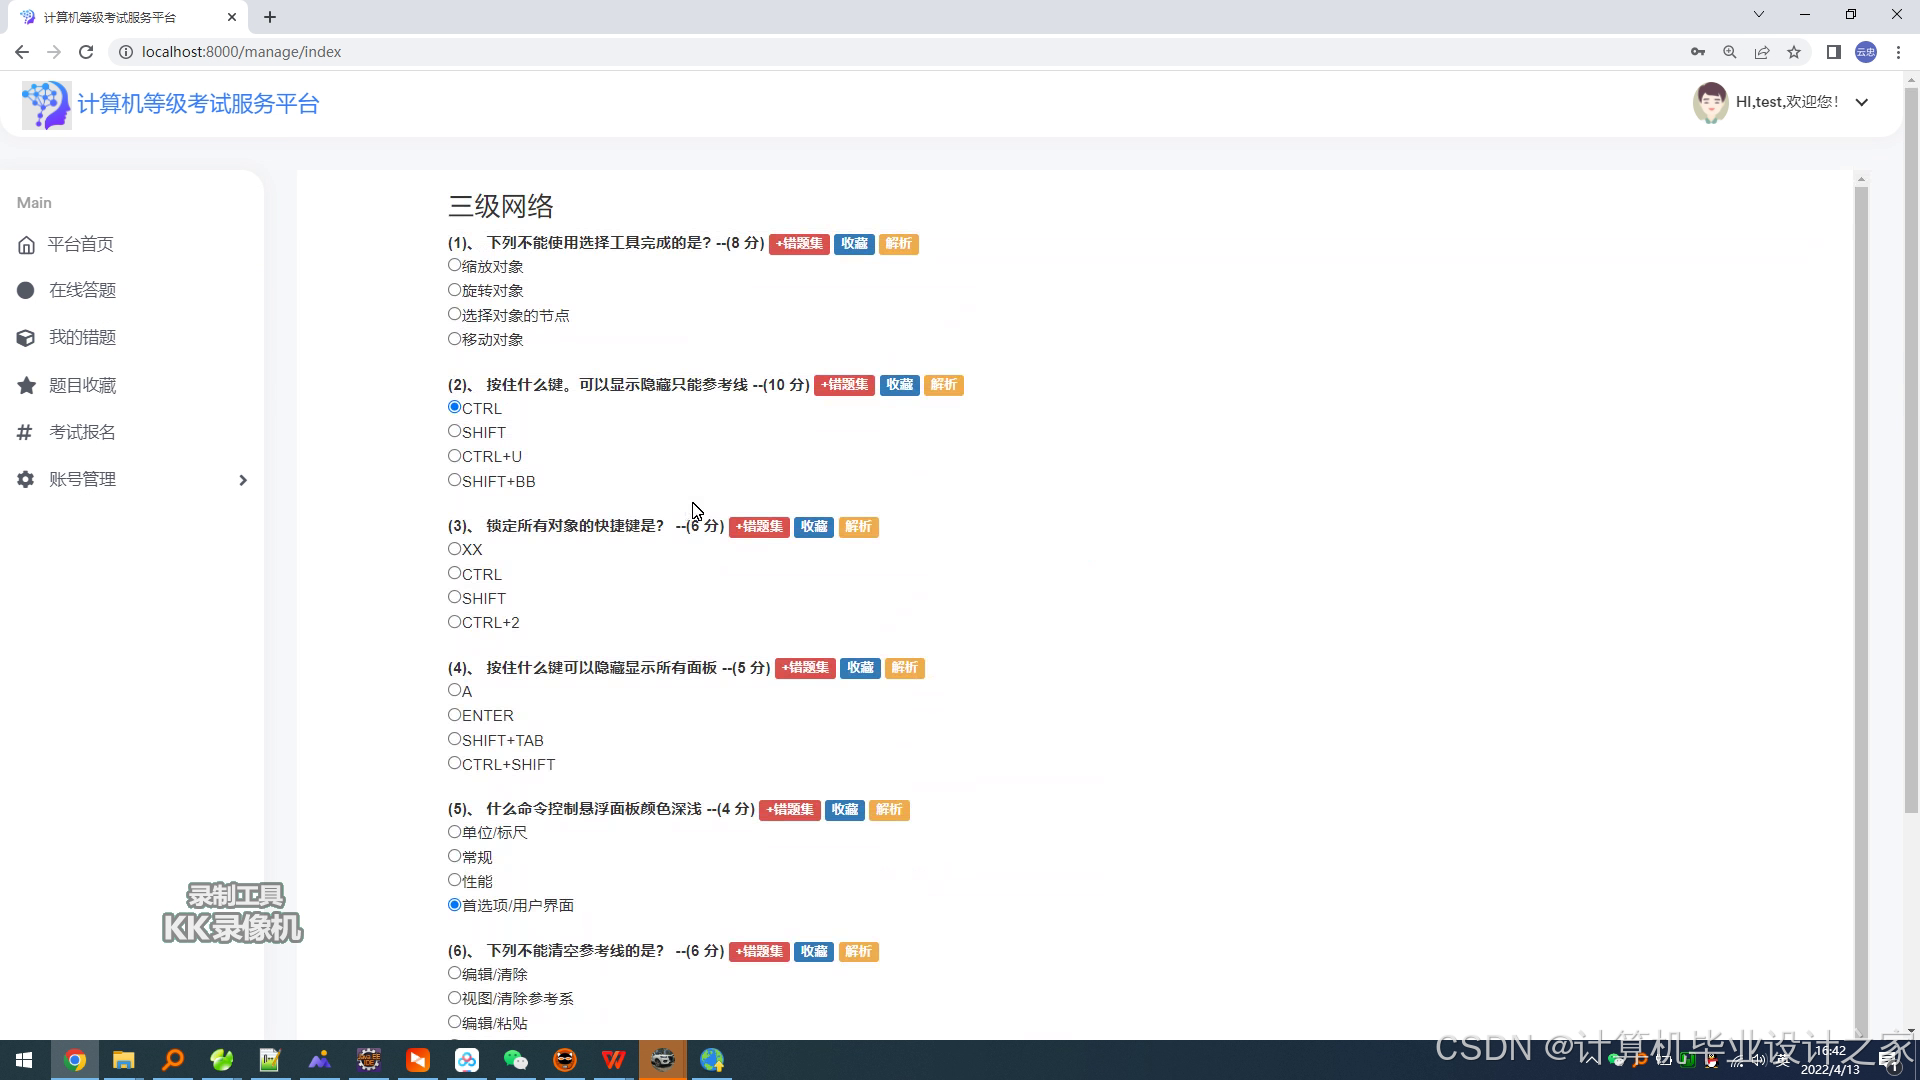Go to 在线答题 menu item

[82, 291]
